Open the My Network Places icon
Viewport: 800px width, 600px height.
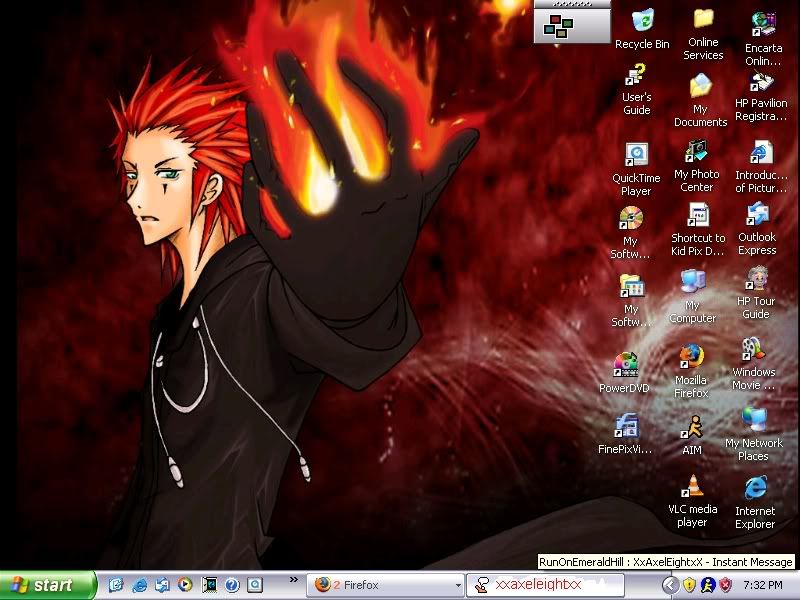pyautogui.click(x=754, y=435)
